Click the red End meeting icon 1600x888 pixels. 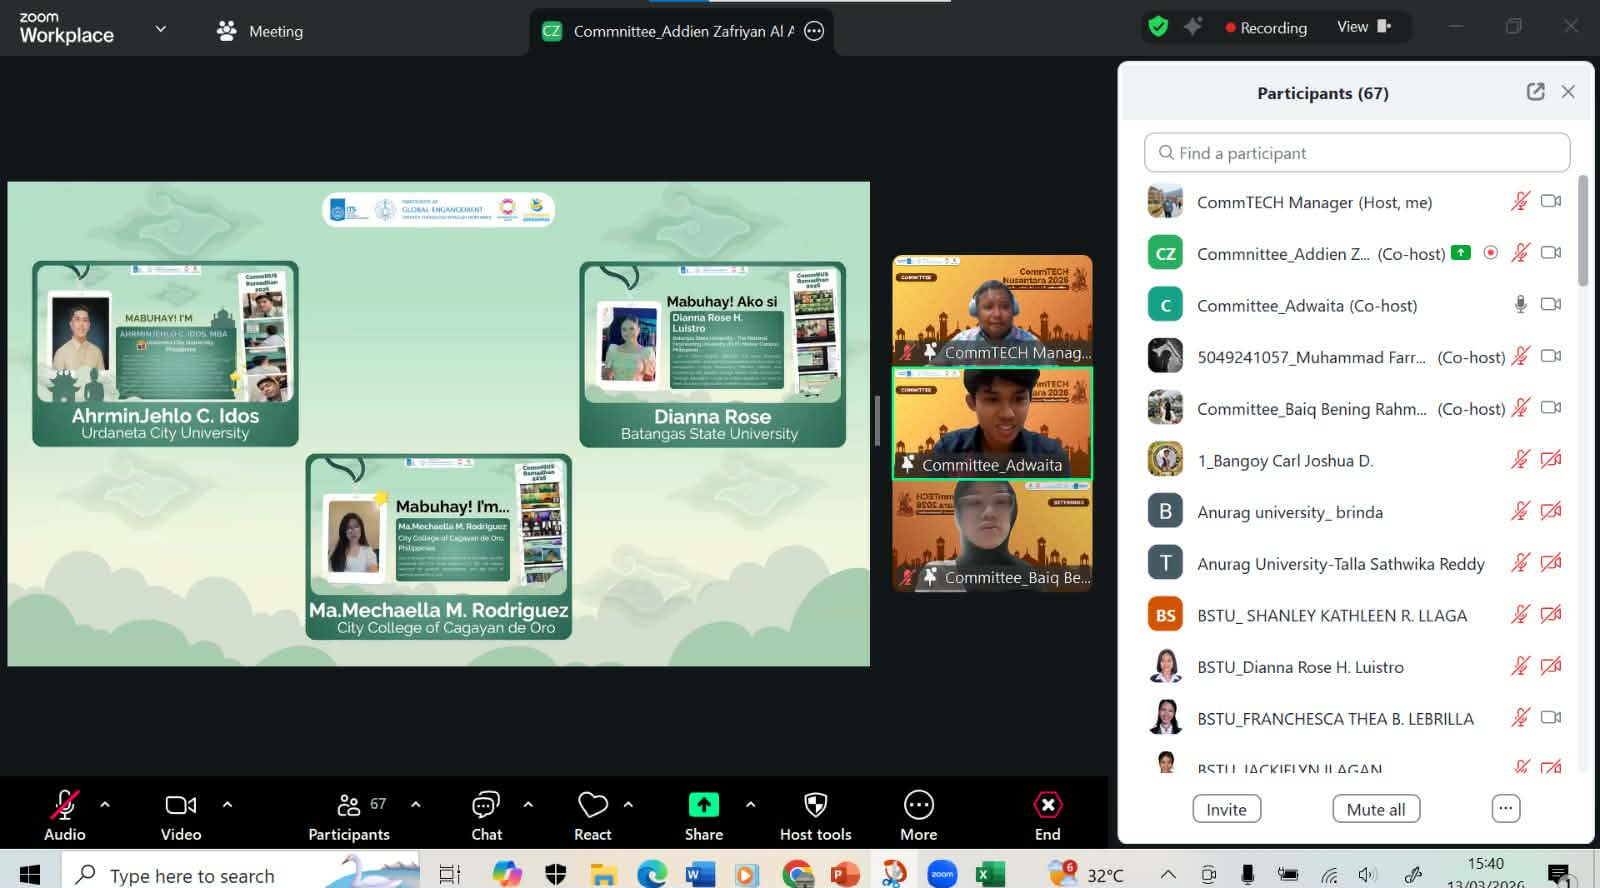1047,806
